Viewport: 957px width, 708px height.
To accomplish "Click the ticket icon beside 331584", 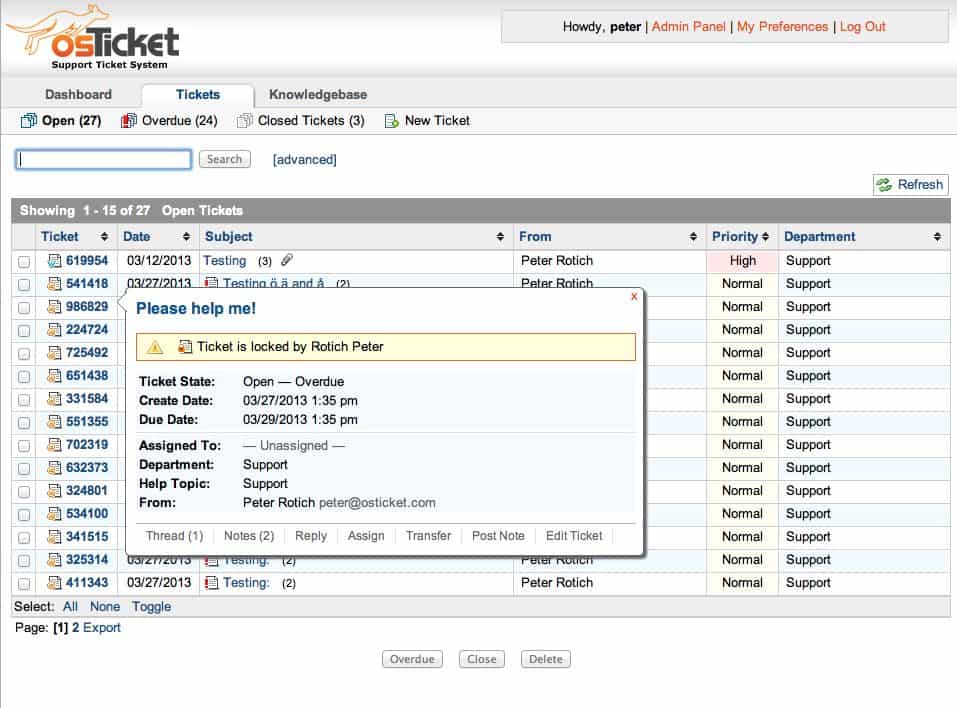I will (x=54, y=399).
